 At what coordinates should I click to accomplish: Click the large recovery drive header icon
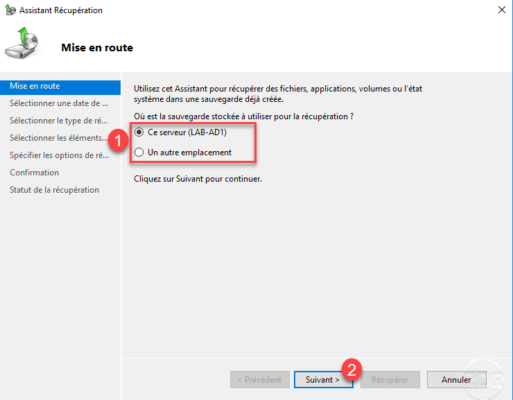[x=22, y=43]
